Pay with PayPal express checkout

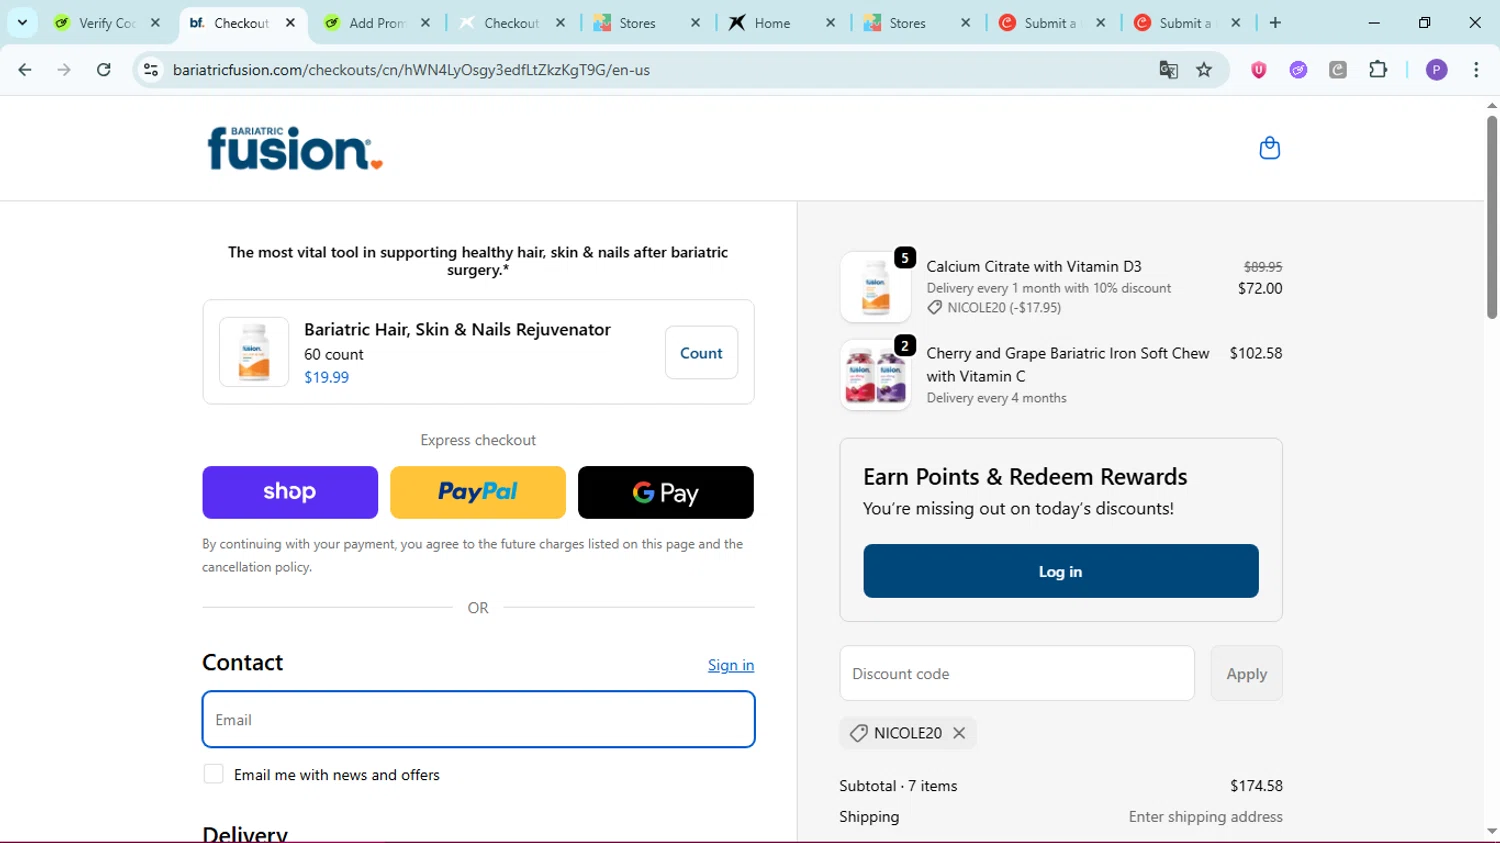pos(478,492)
